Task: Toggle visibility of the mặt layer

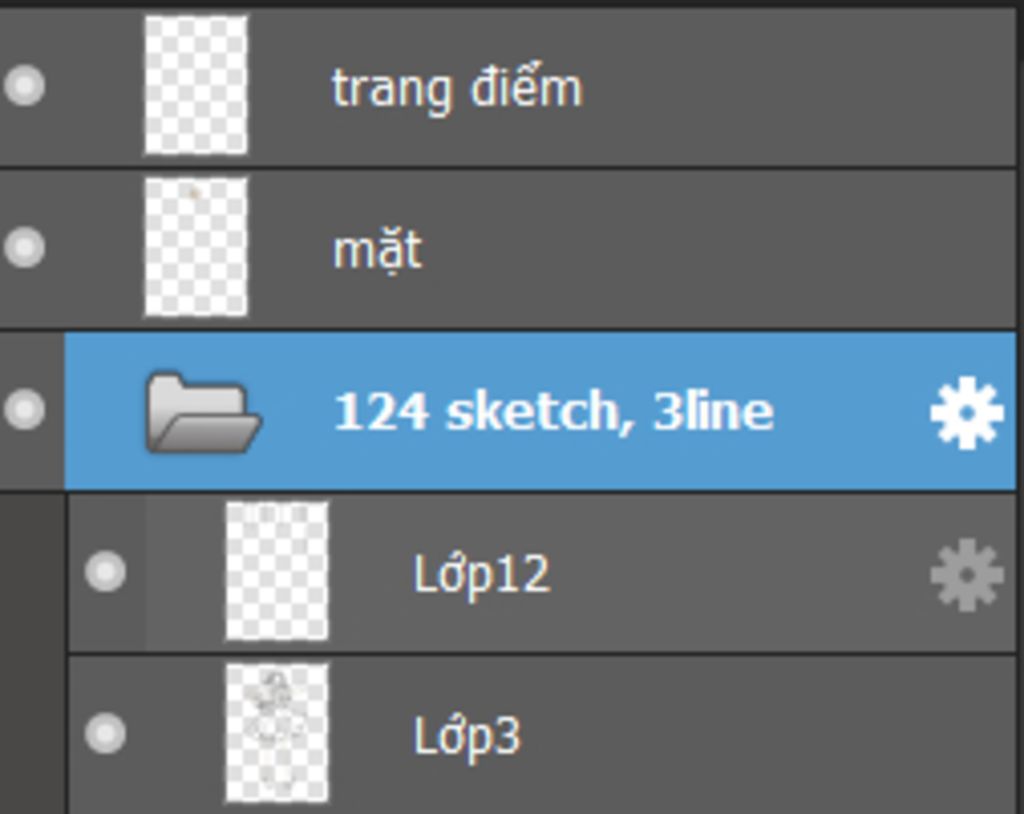Action: pos(24,247)
